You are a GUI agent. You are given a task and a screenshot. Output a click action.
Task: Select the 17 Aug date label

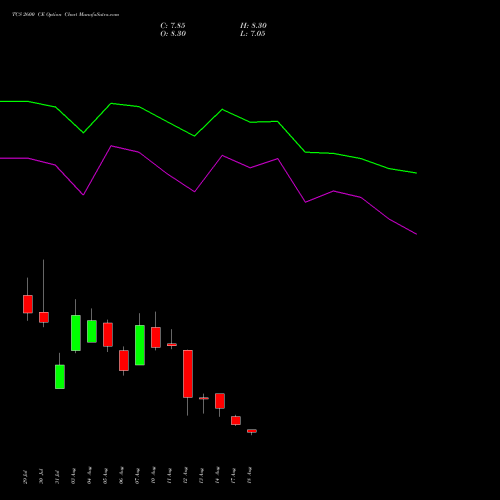click(x=234, y=476)
